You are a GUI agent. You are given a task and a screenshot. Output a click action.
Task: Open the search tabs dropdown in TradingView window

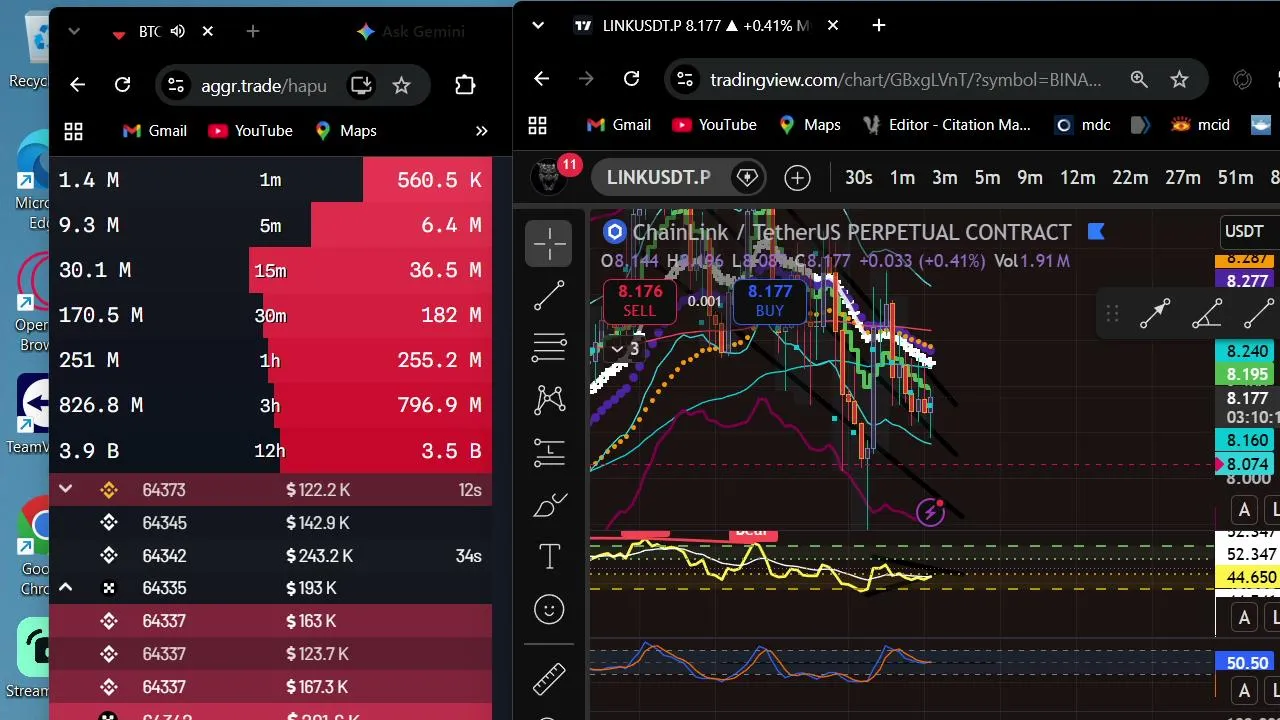(x=538, y=25)
